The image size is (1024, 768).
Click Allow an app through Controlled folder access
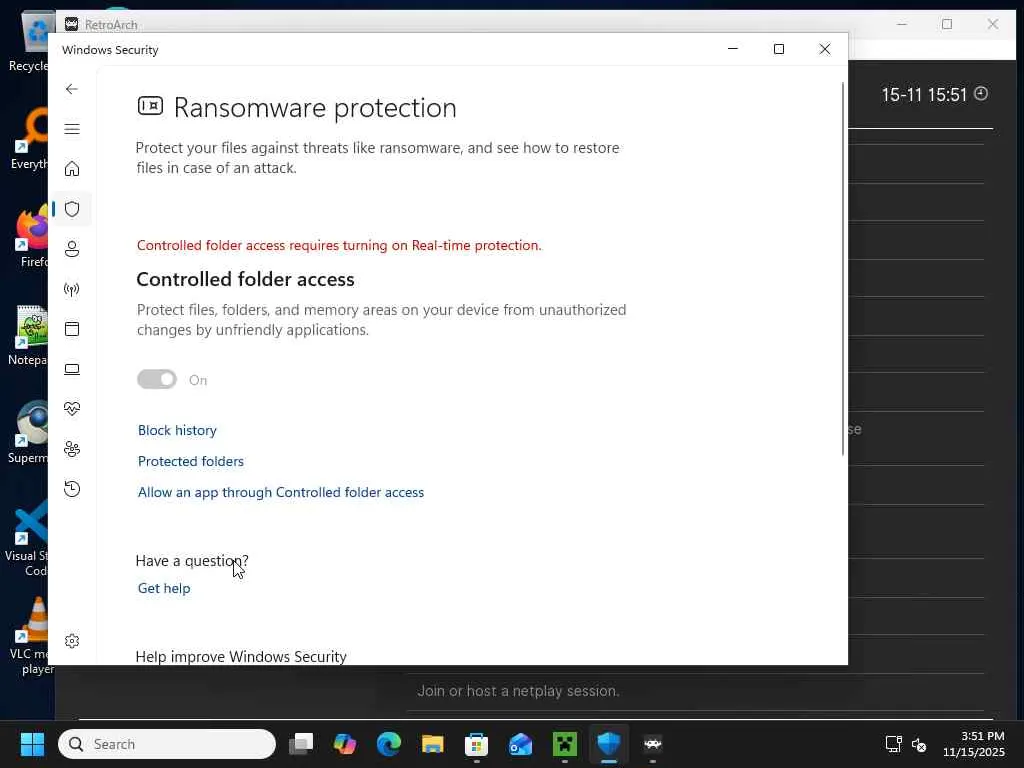pos(281,492)
